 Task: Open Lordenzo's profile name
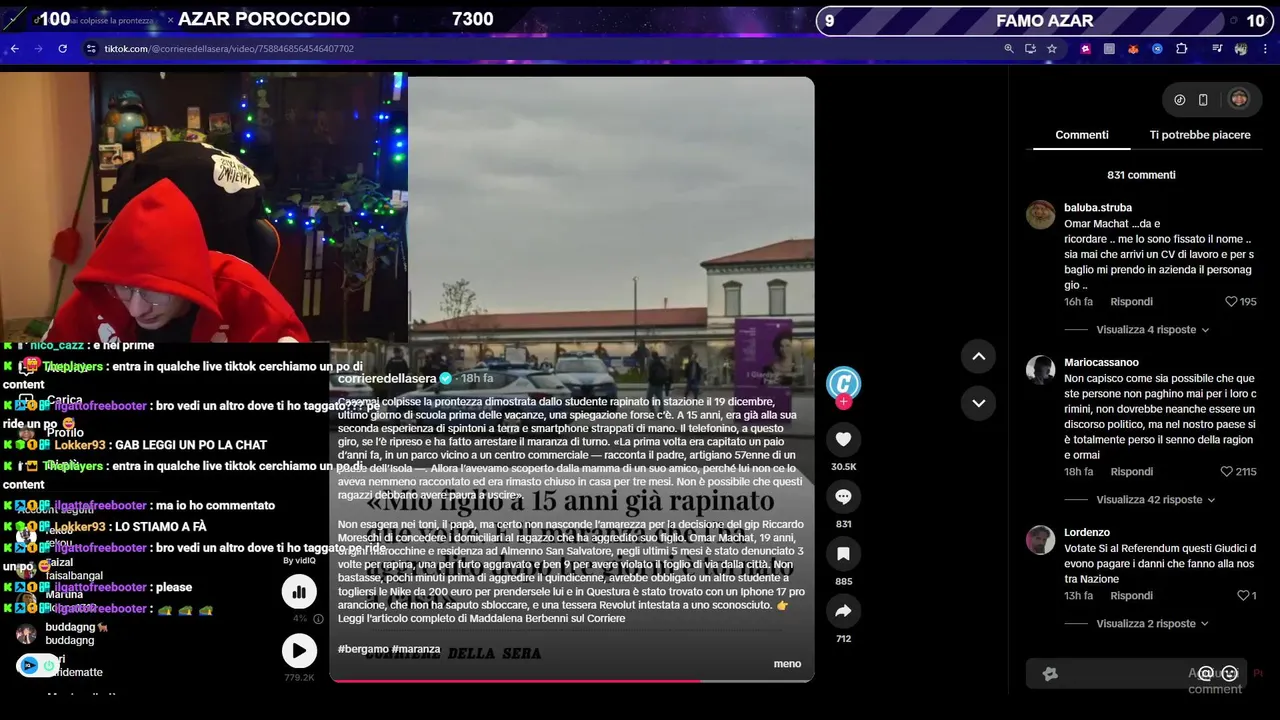coord(1086,533)
